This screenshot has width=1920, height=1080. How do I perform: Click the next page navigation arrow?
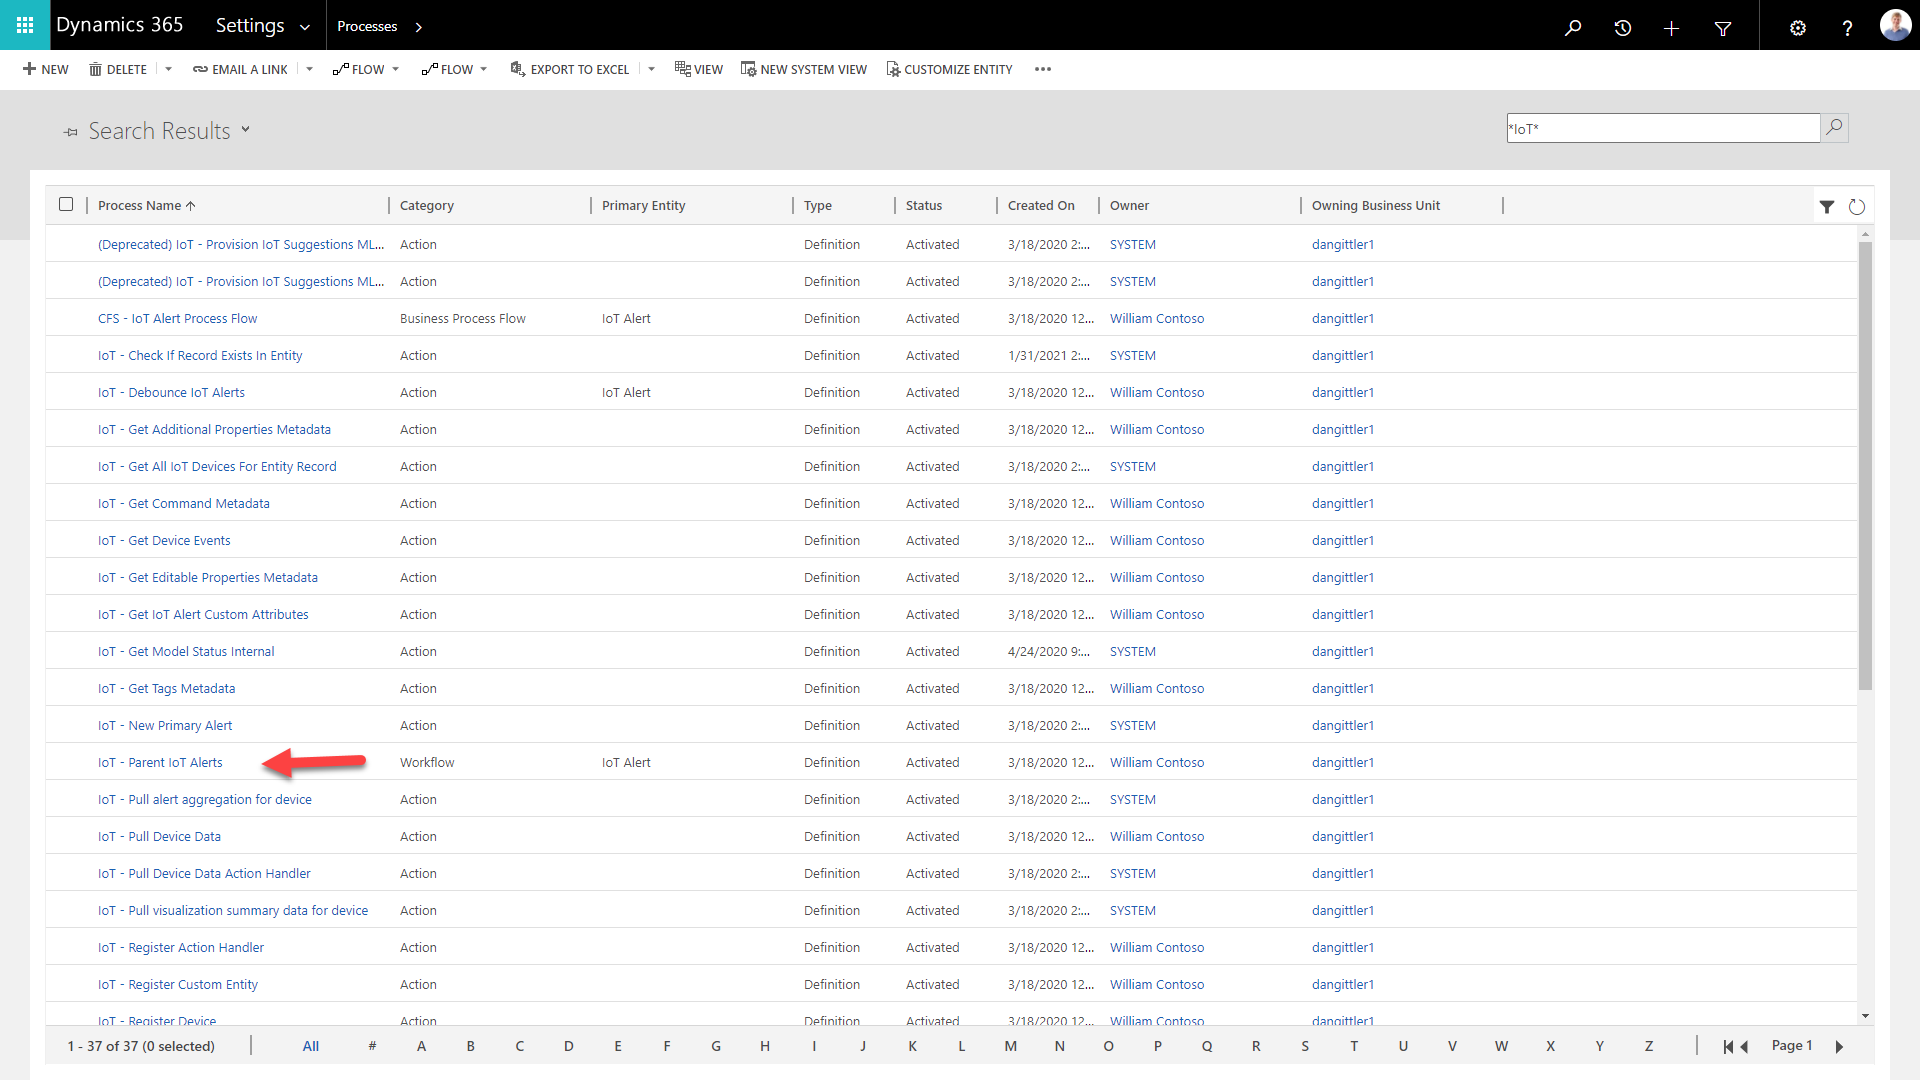1841,1046
